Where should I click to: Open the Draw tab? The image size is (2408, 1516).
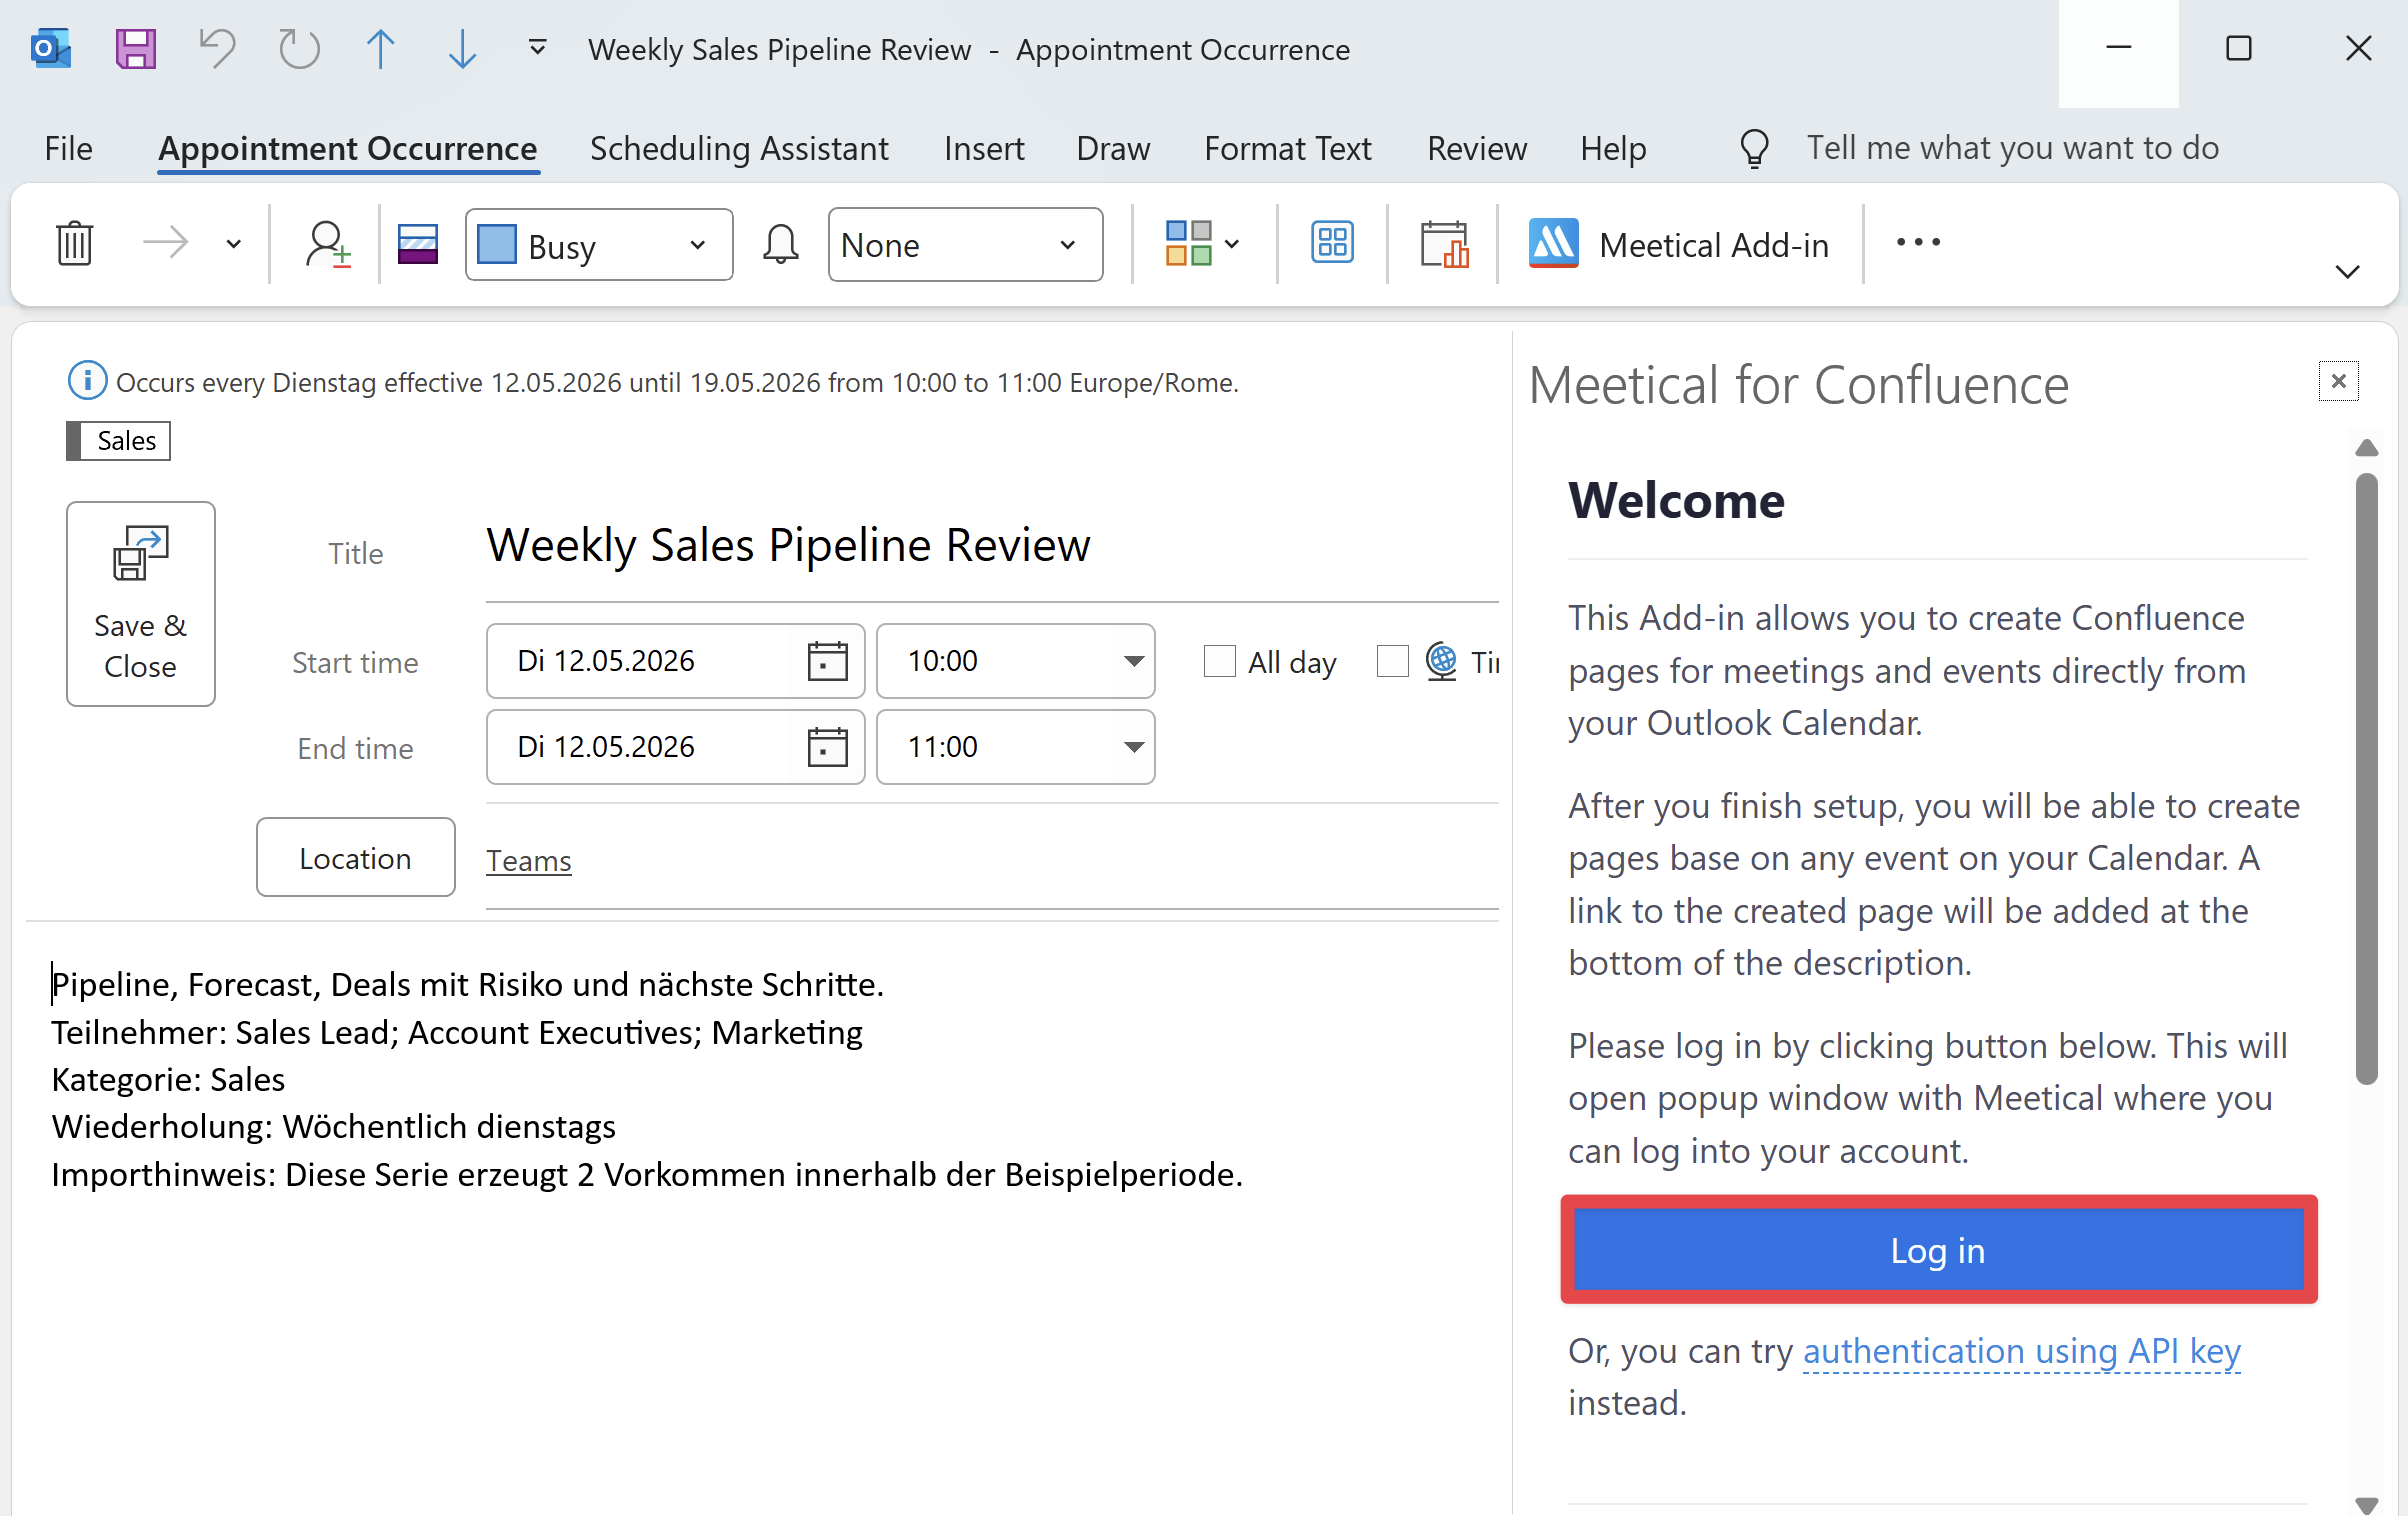pyautogui.click(x=1113, y=148)
